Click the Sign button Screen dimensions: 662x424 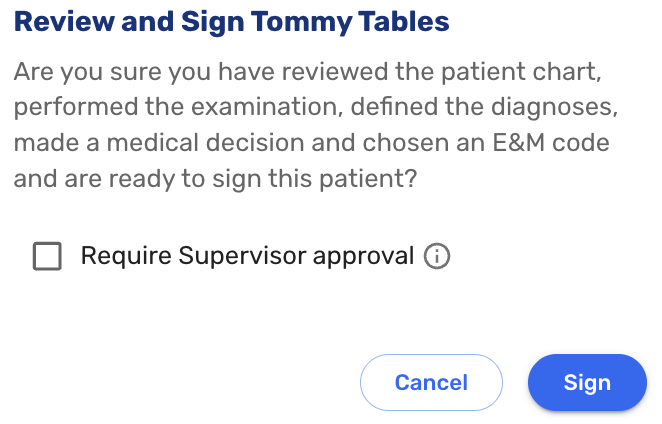pyautogui.click(x=587, y=382)
